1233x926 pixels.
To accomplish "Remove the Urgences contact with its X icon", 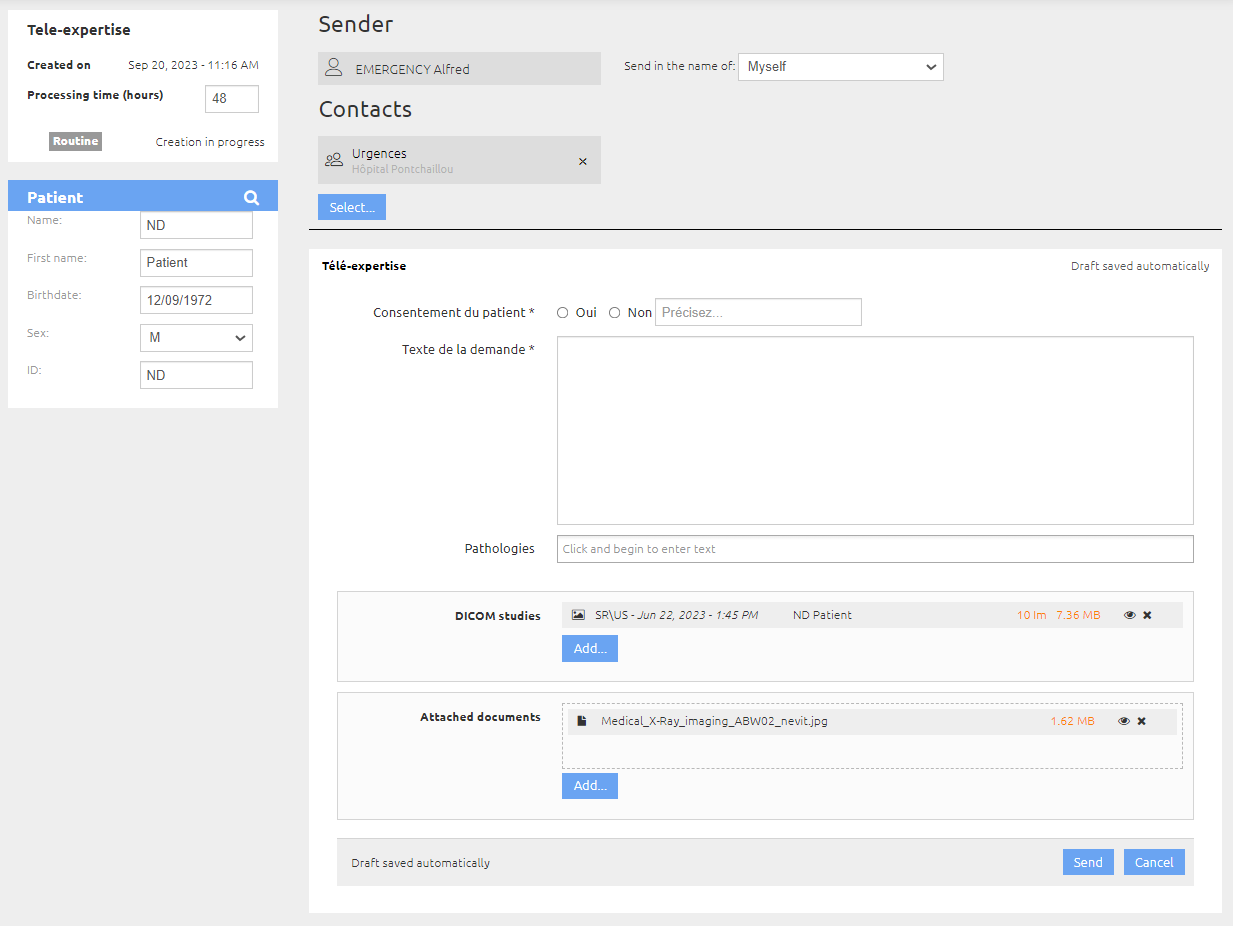I will coord(583,161).
